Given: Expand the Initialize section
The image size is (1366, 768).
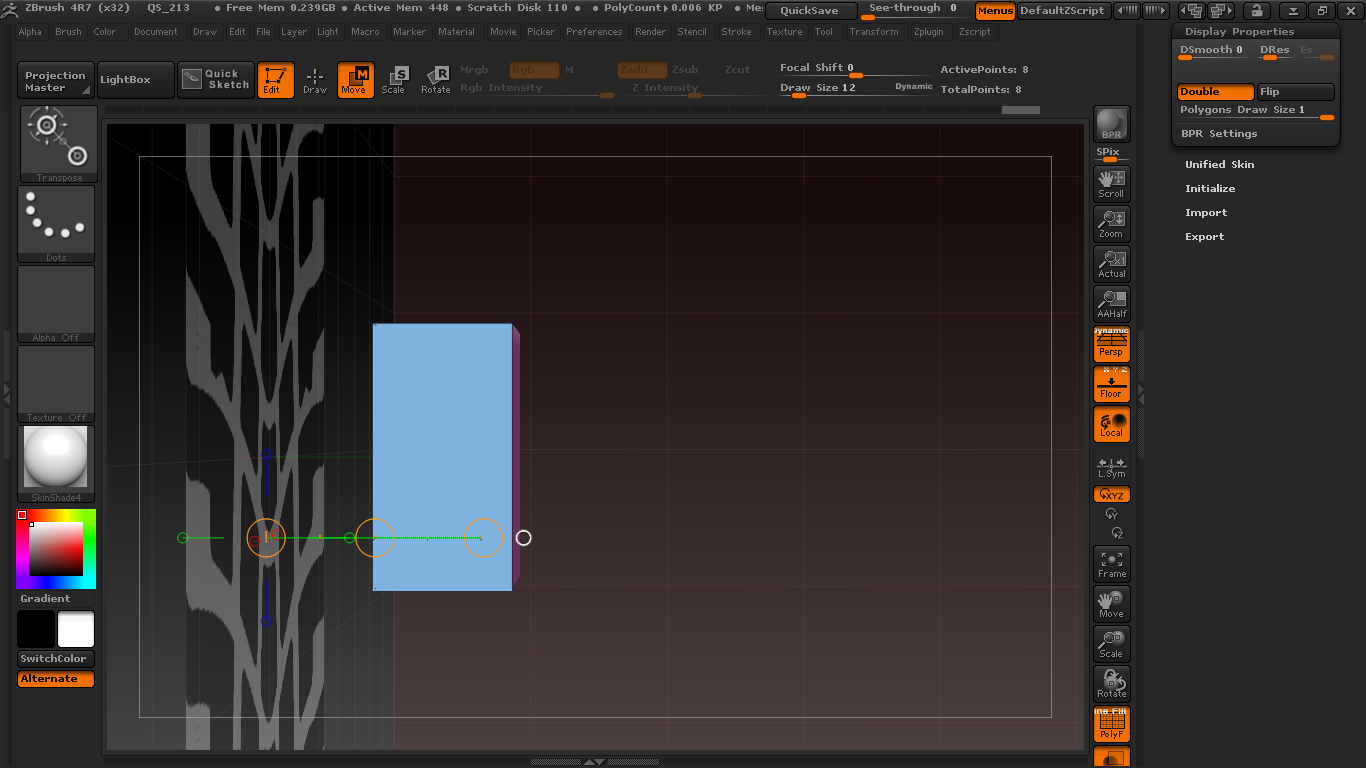Looking at the screenshot, I should (1210, 189).
